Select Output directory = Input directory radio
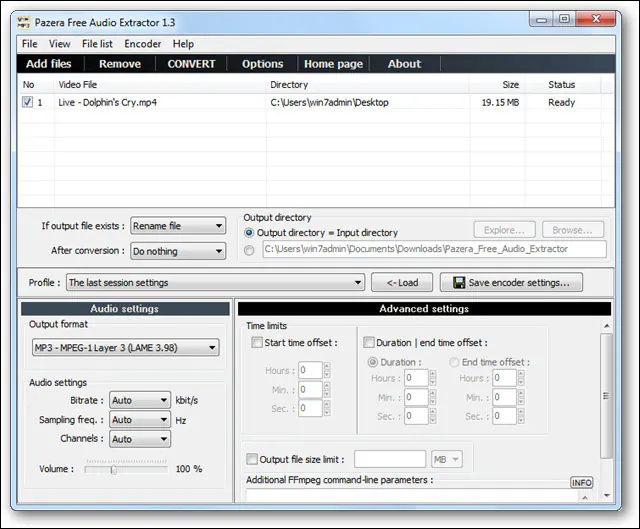 (x=249, y=233)
